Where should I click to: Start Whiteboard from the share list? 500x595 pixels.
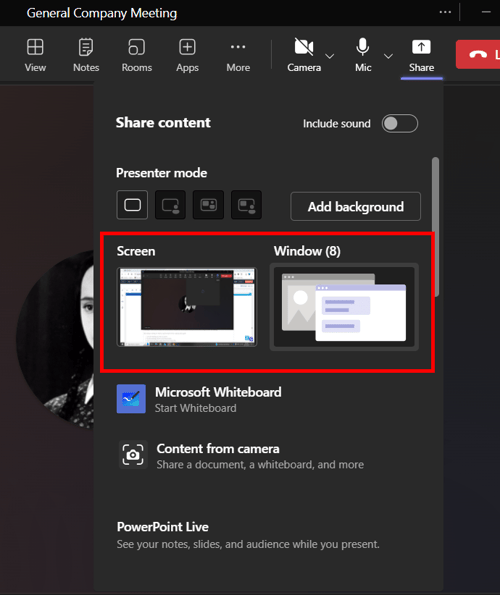coord(196,408)
